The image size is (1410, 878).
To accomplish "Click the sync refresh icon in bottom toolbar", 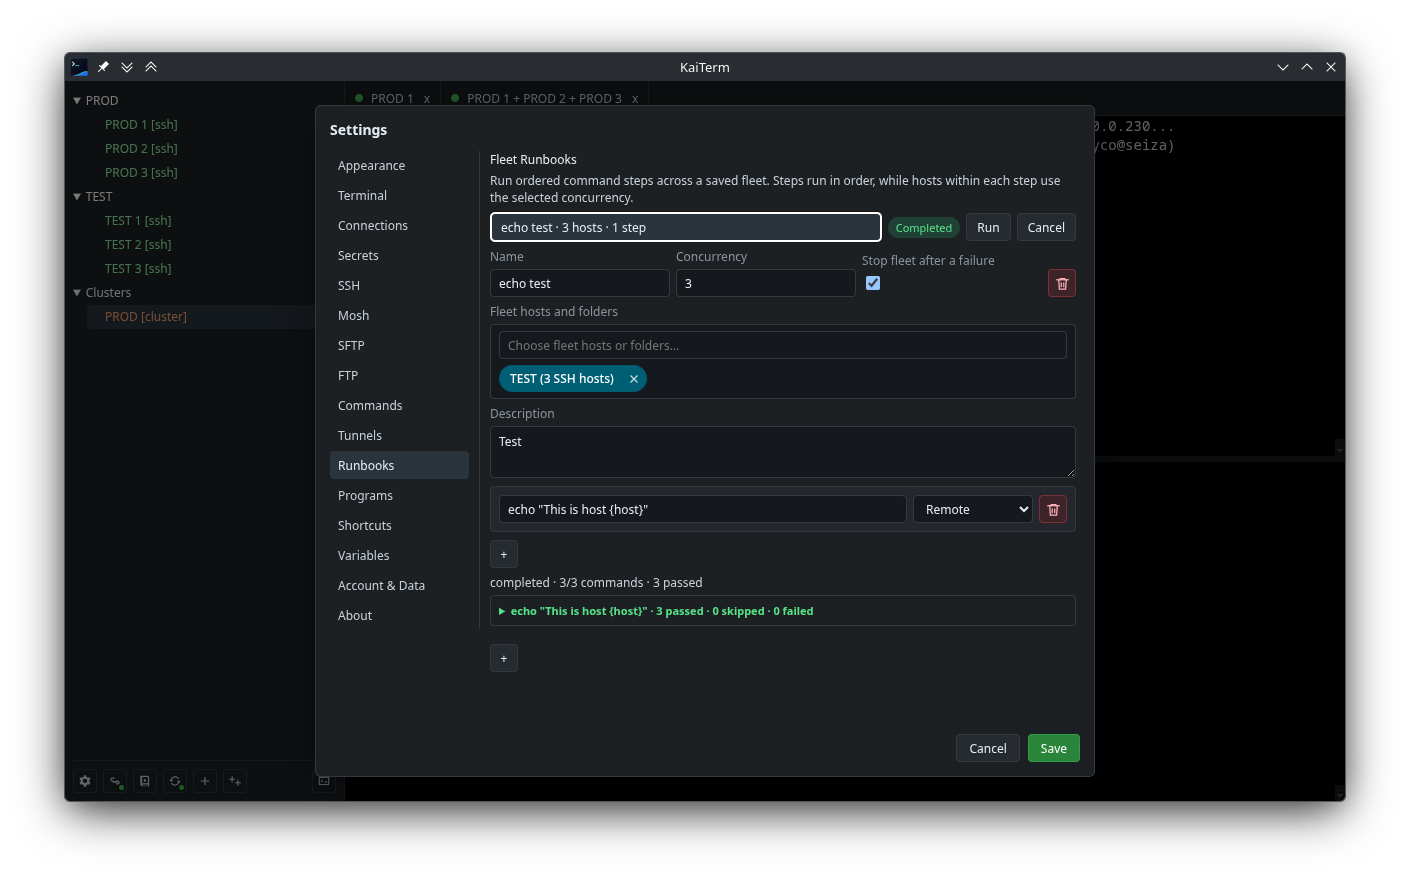I will [175, 781].
